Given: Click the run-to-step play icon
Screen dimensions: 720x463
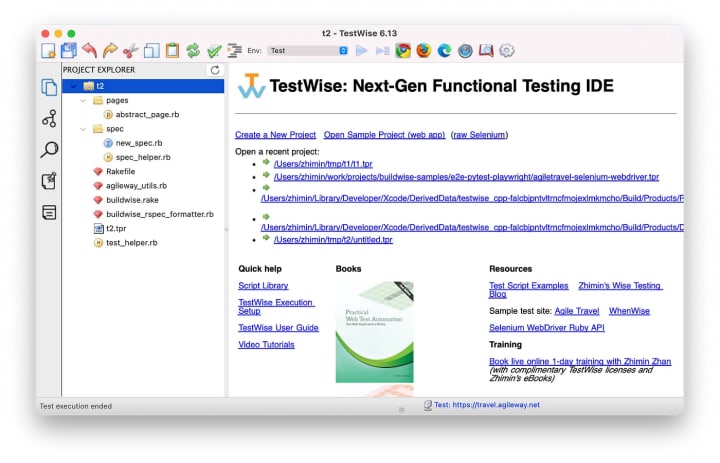Looking at the screenshot, I should click(382, 51).
